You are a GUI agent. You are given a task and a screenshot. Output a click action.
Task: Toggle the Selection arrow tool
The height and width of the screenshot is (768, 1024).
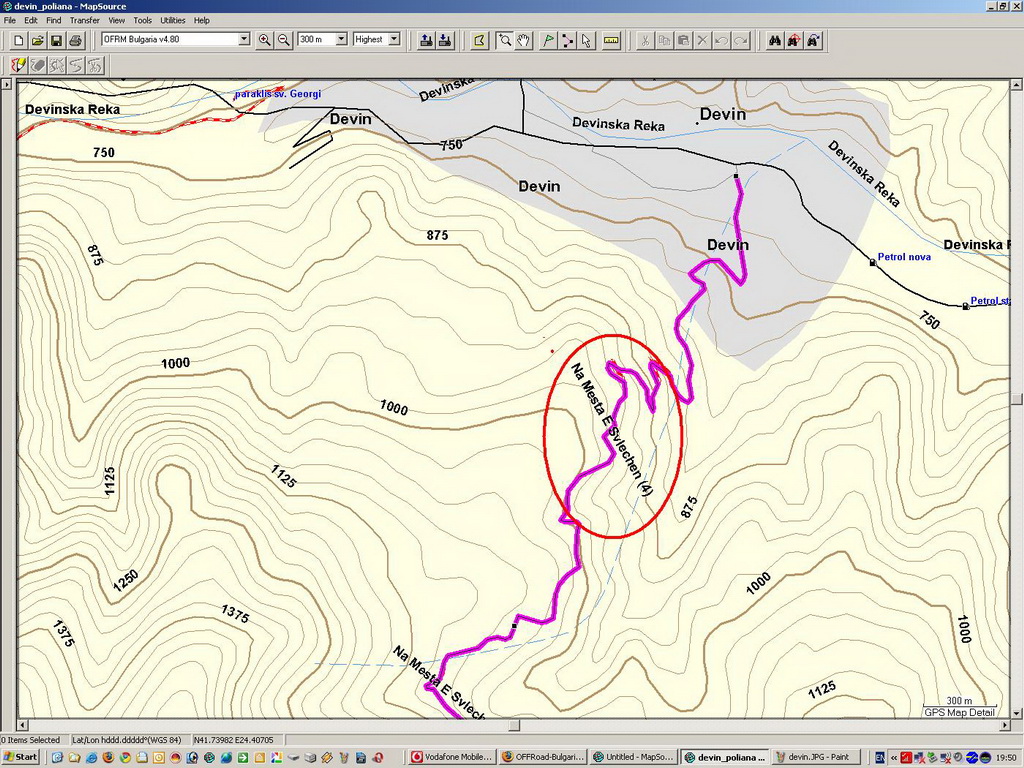click(x=586, y=40)
